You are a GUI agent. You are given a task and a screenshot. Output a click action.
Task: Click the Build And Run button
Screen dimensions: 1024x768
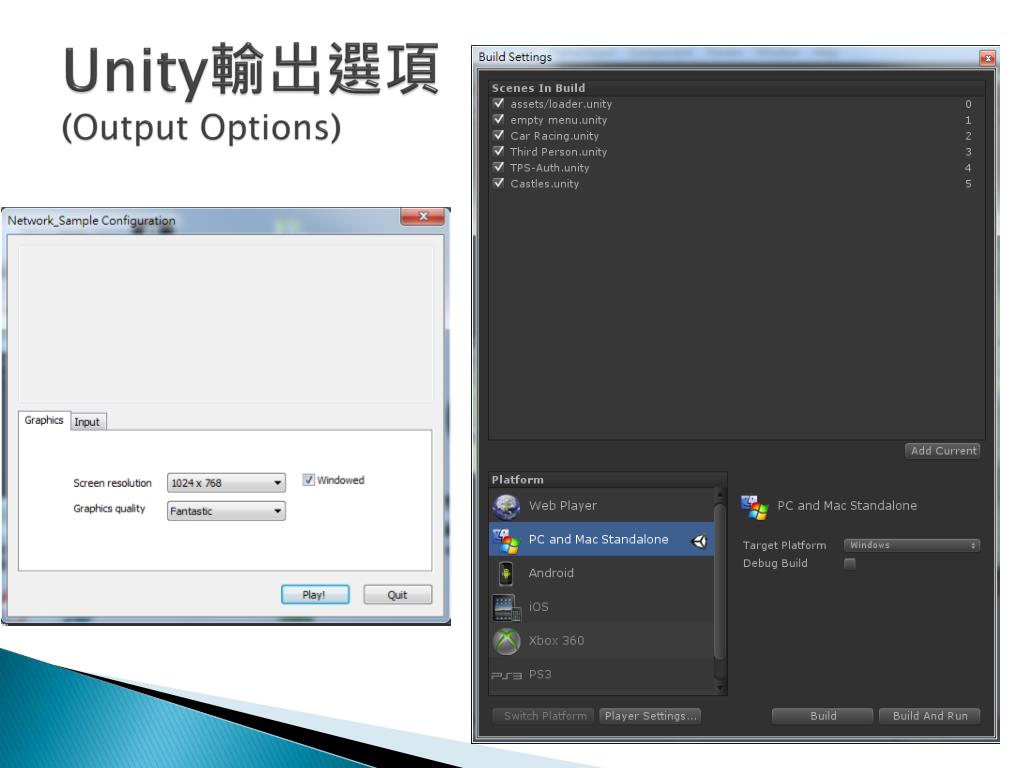(929, 716)
